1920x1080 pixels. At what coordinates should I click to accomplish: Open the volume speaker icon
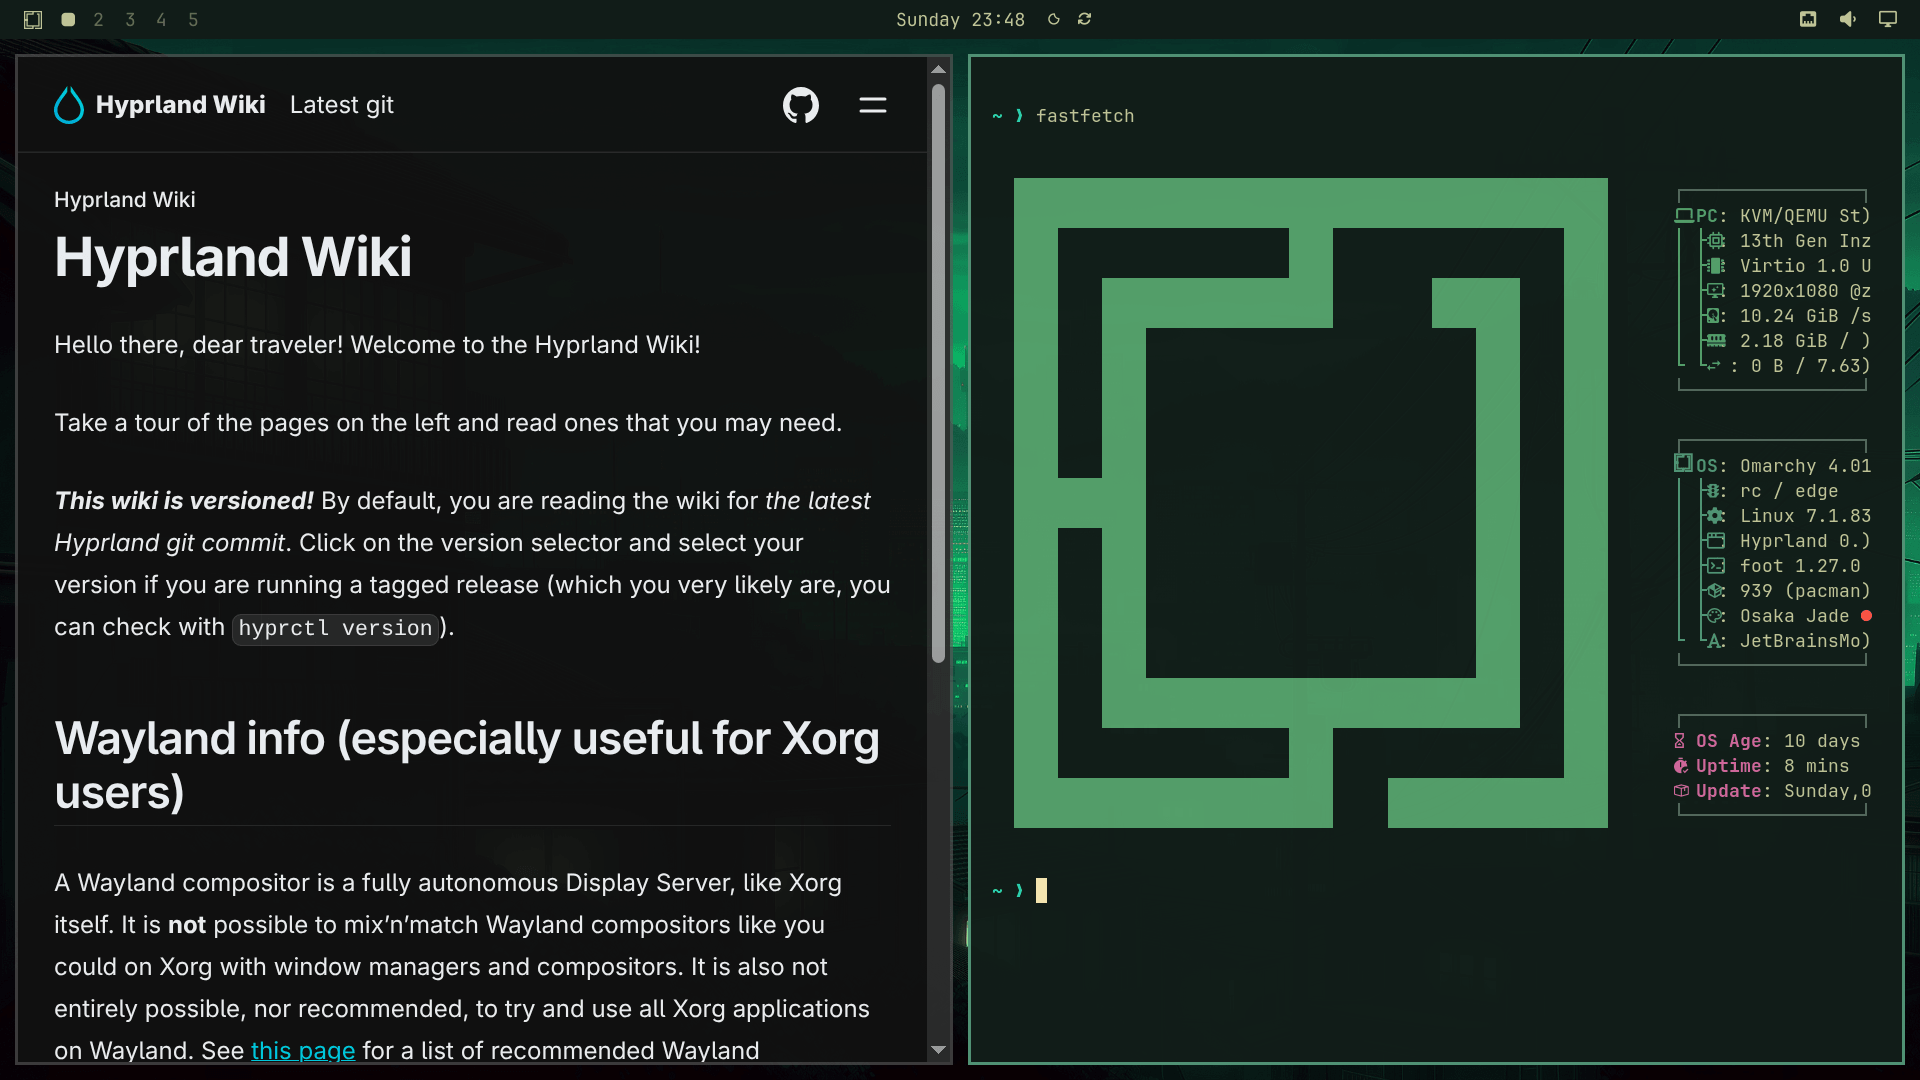pyautogui.click(x=1848, y=19)
